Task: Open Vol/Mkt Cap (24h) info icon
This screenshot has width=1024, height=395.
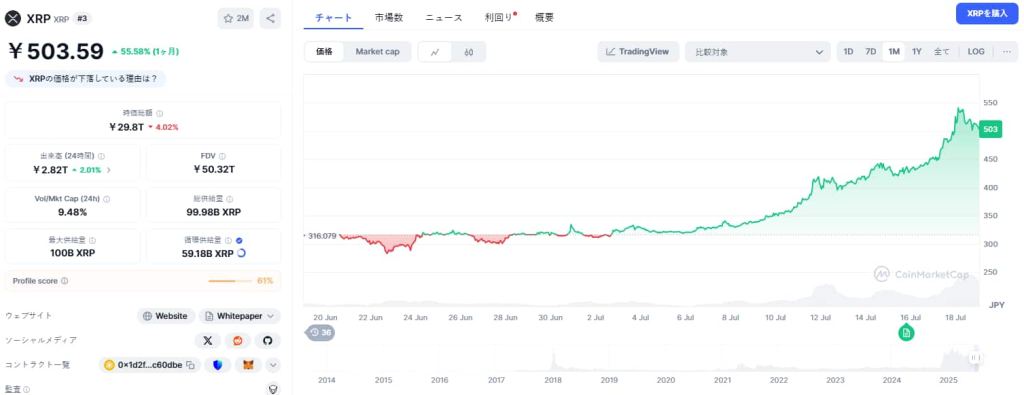Action: pos(106,199)
